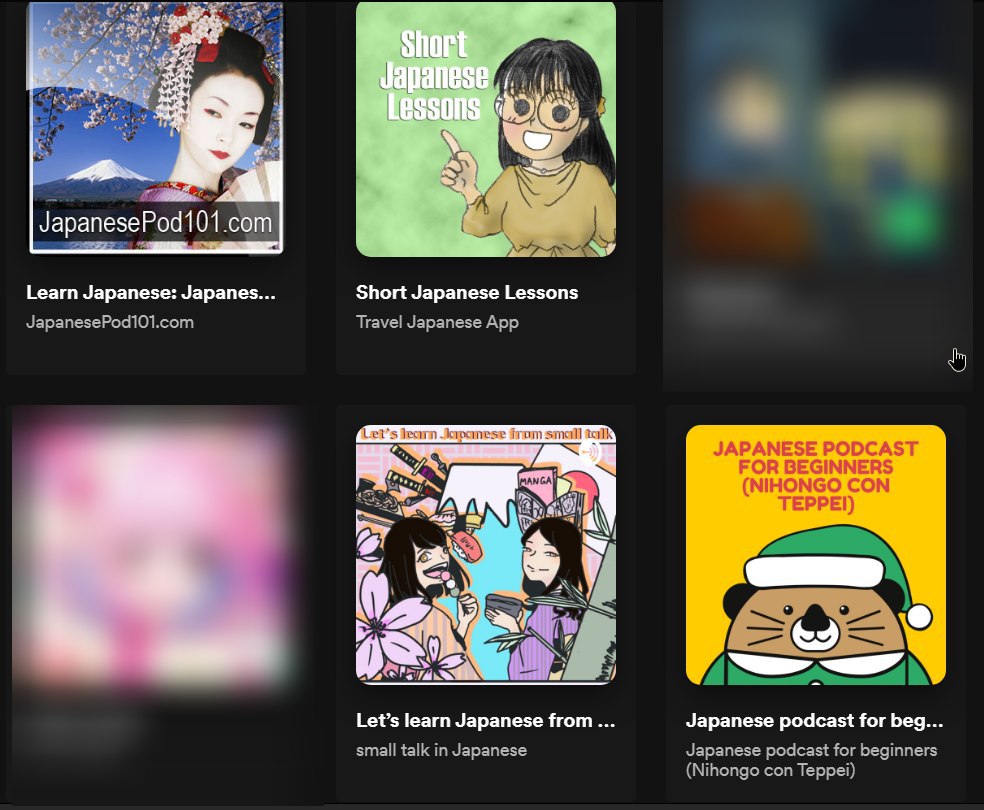This screenshot has width=984, height=810.
Task: Open the 'Learn Japanese: Japanes...' podcast title
Action: click(151, 292)
